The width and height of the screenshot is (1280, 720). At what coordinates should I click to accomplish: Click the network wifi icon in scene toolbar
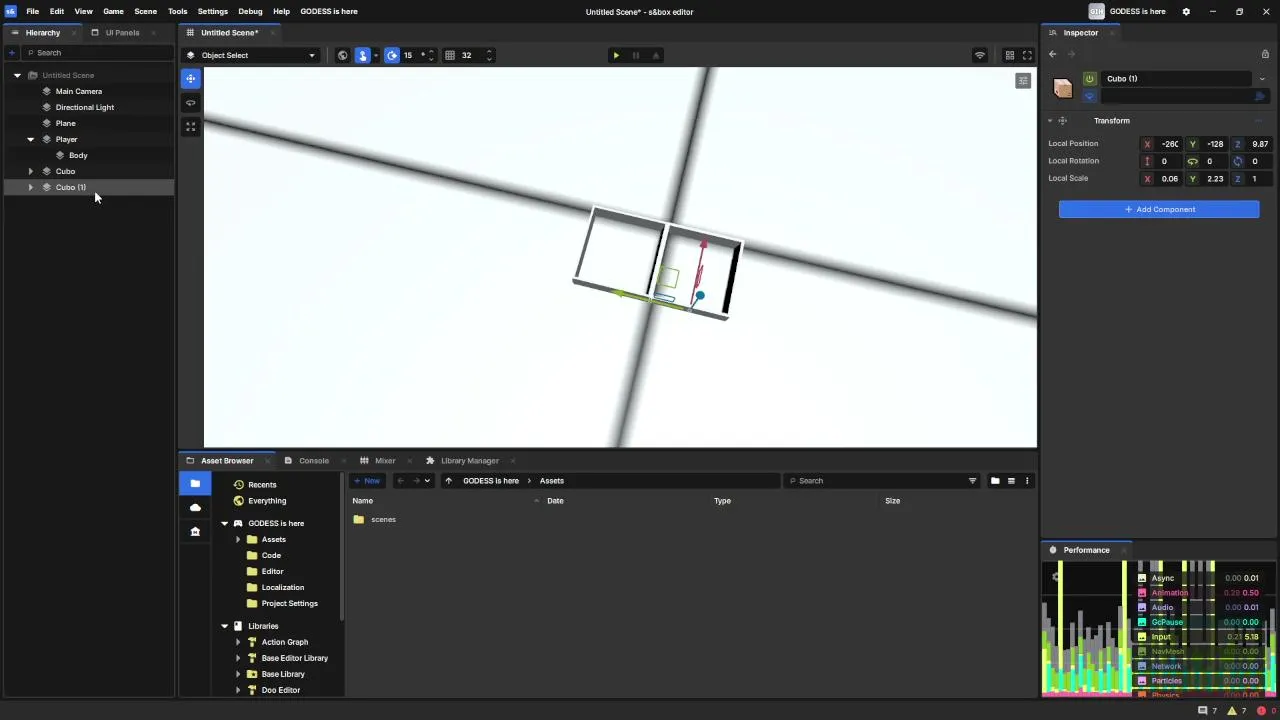[980, 55]
